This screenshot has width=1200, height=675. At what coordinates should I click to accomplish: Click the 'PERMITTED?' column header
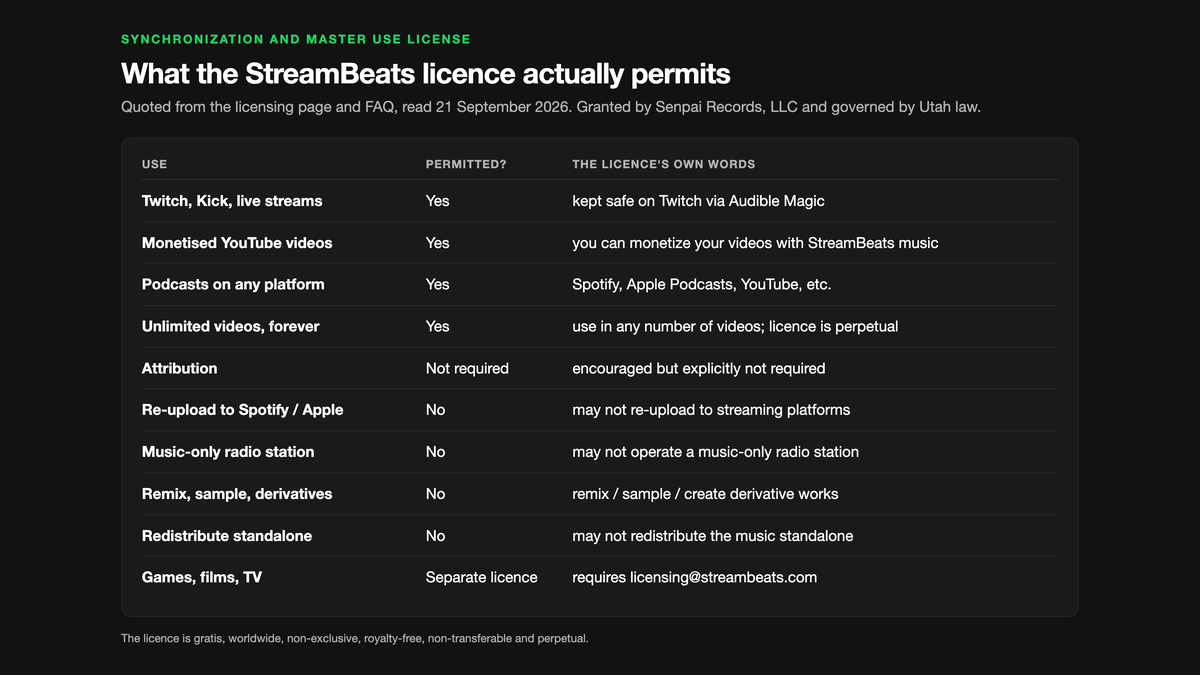tap(466, 164)
